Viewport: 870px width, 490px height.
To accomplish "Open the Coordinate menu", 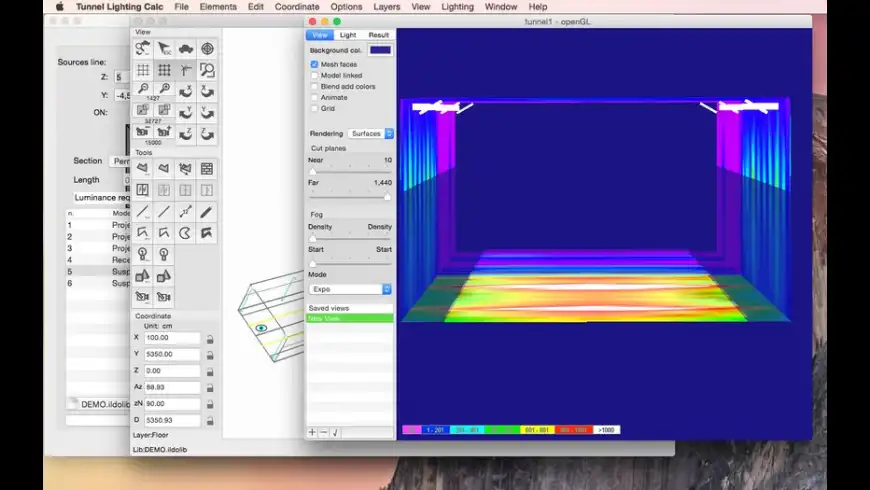I will click(297, 7).
